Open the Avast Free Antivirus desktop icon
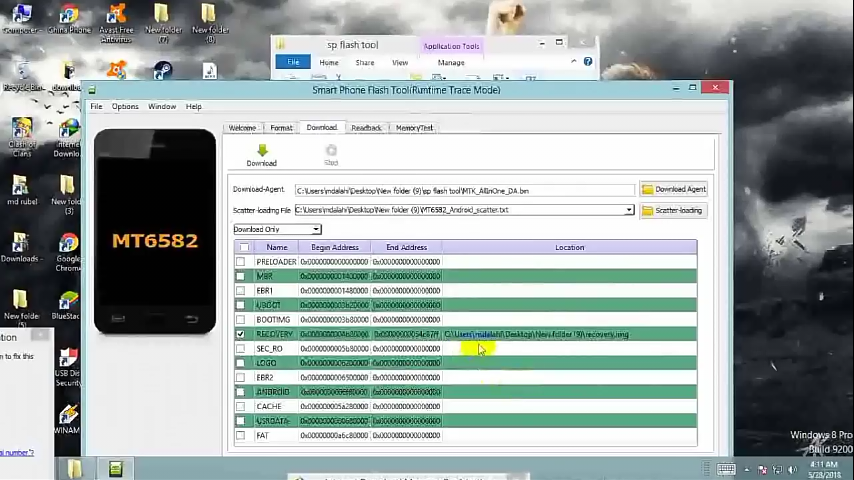This screenshot has height=480, width=854. pyautogui.click(x=116, y=20)
